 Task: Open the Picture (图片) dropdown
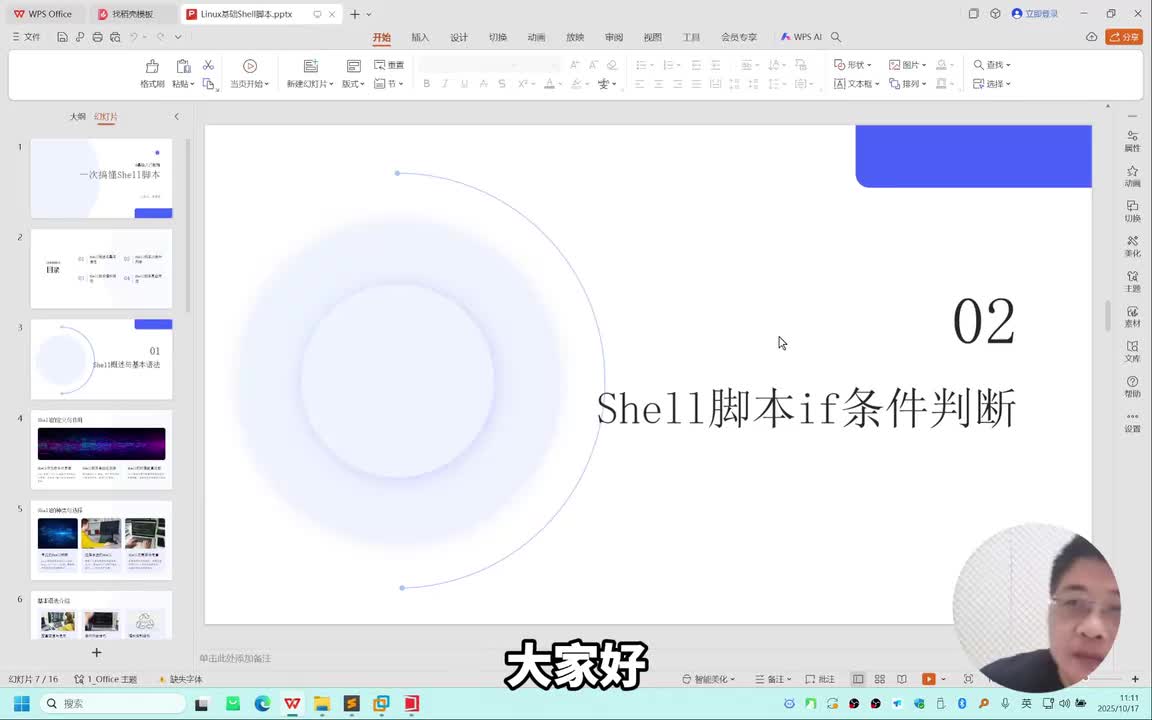(907, 65)
